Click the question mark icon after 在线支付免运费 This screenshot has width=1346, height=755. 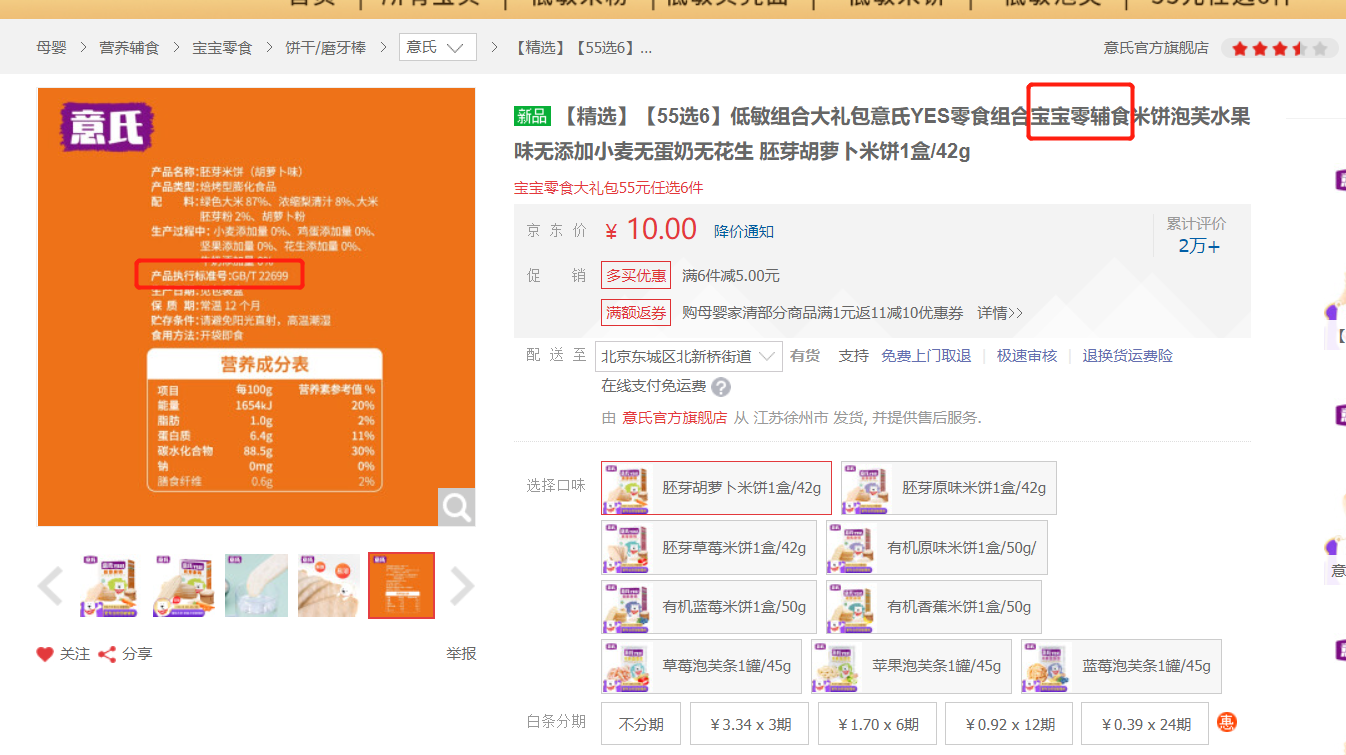[x=721, y=387]
